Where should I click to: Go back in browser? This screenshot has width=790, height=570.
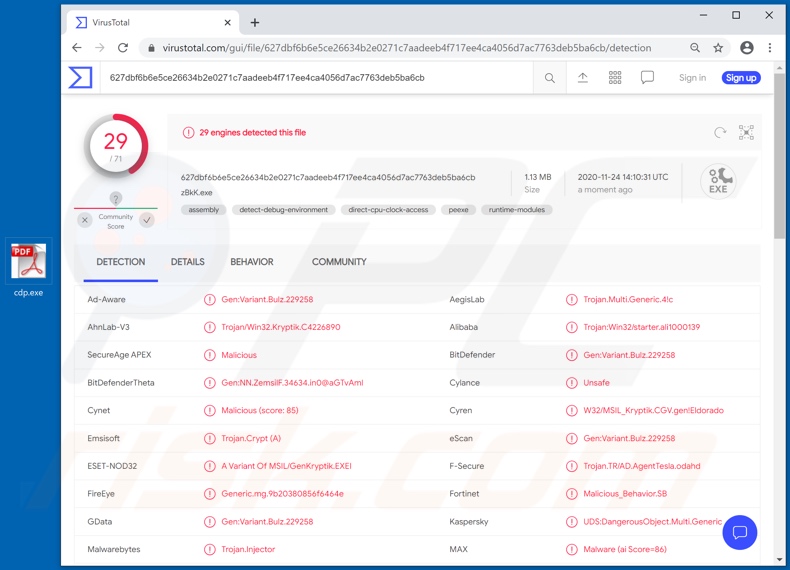[x=77, y=48]
